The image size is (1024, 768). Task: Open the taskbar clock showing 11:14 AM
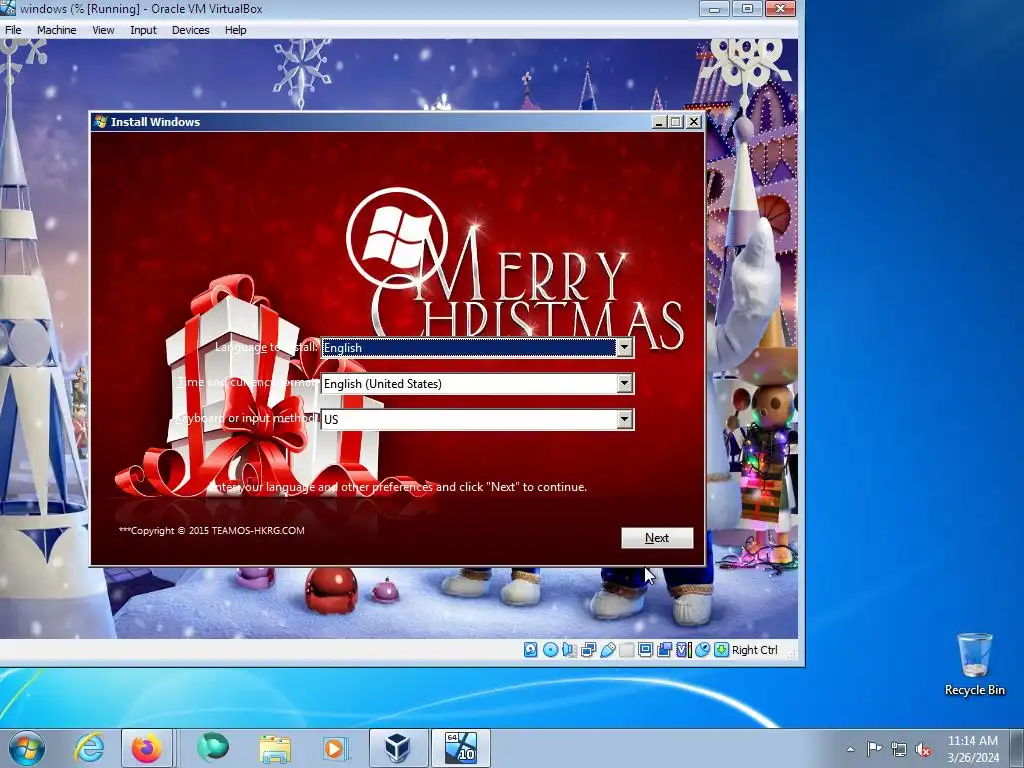(x=973, y=748)
